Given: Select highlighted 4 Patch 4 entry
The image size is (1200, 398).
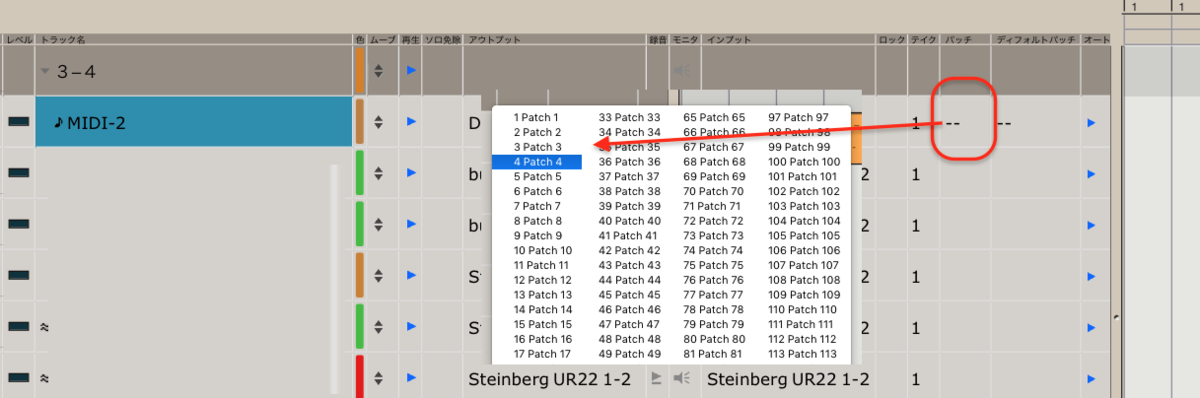Looking at the screenshot, I should 537,162.
